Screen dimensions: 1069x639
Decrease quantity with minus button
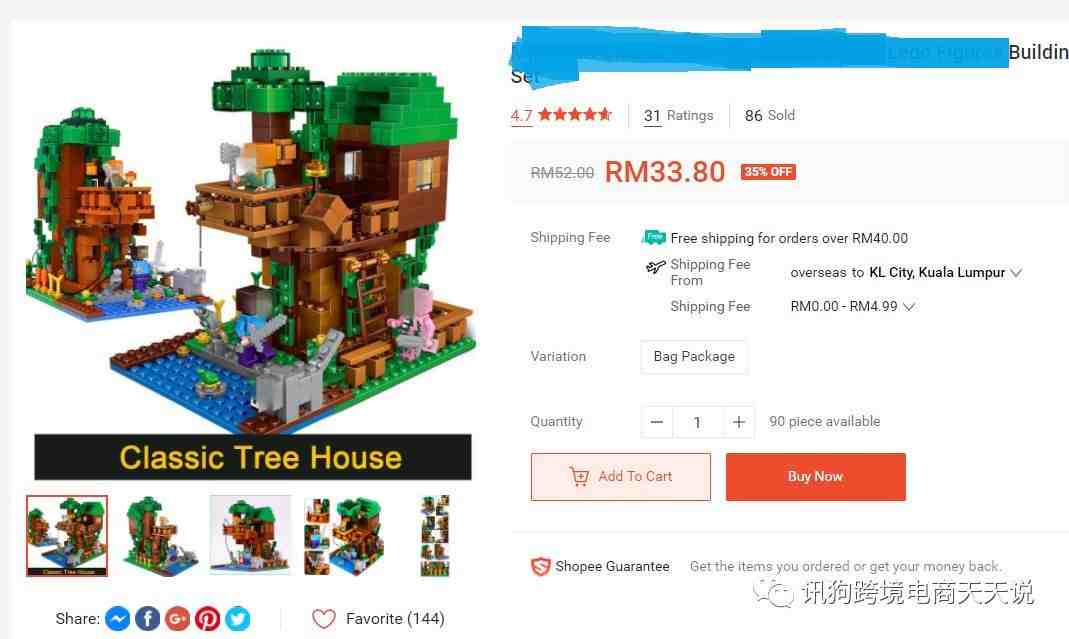657,422
